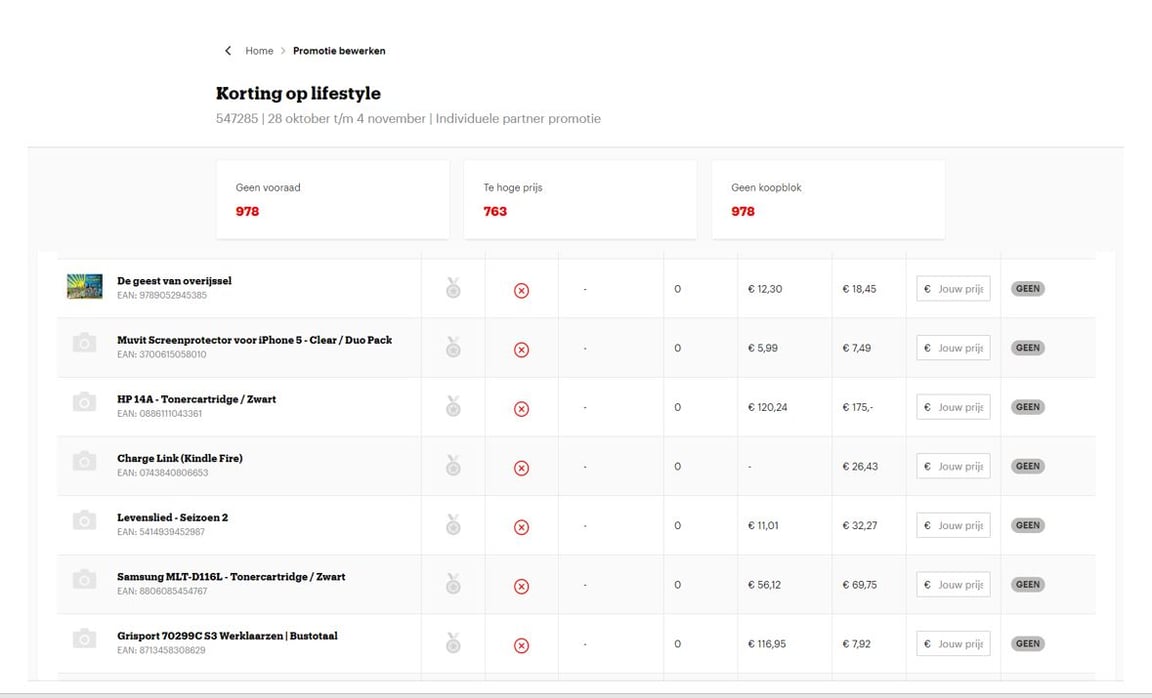1152x698 pixels.
Task: Open the Charge Link (Kindle Fire) product title
Action: [x=180, y=458]
